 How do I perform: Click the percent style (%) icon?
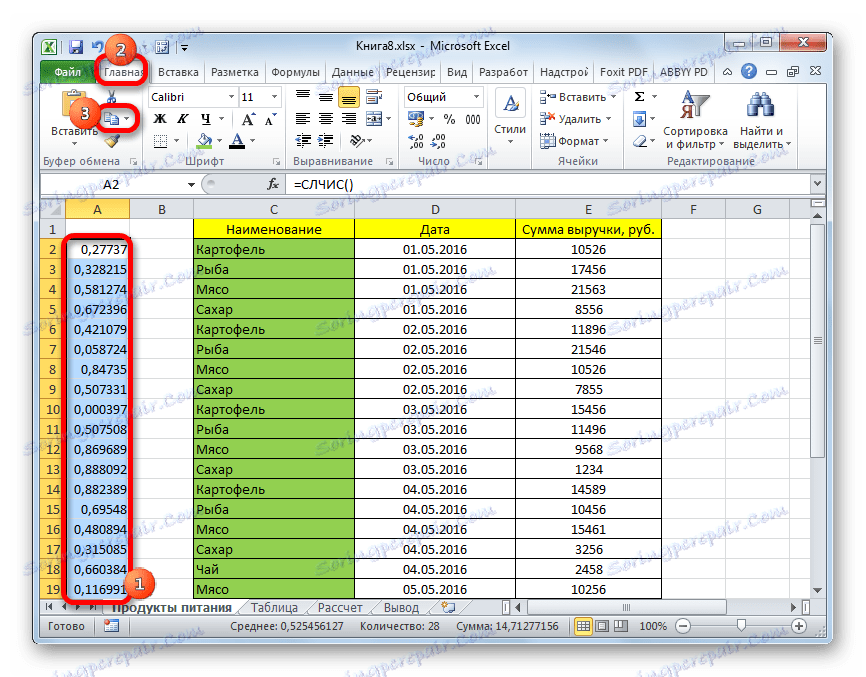tap(448, 118)
